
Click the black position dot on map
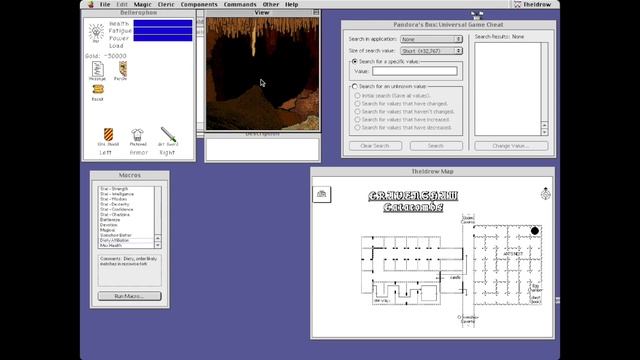pyautogui.click(x=535, y=231)
